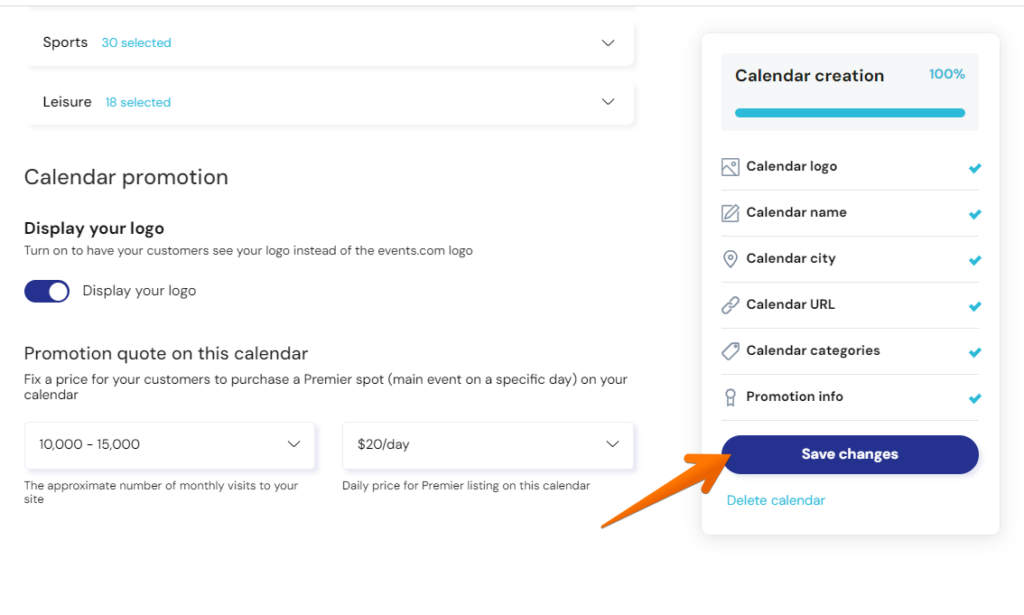The width and height of the screenshot is (1024, 615).
Task: Click the checkmark beside Calendar logo
Action: [974, 168]
